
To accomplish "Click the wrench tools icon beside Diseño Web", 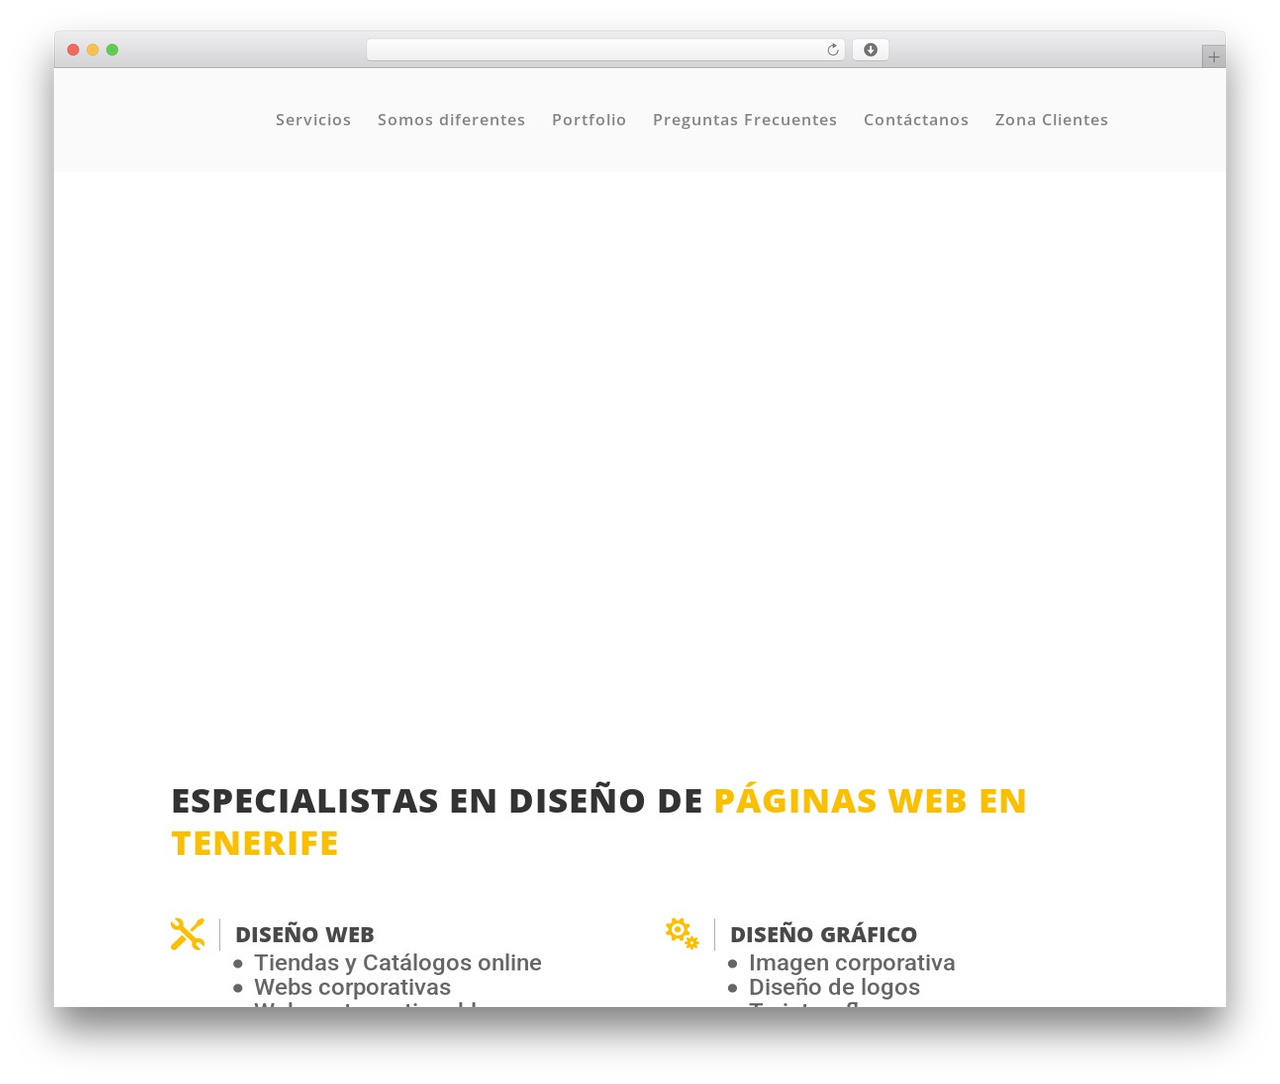I will tap(188, 934).
